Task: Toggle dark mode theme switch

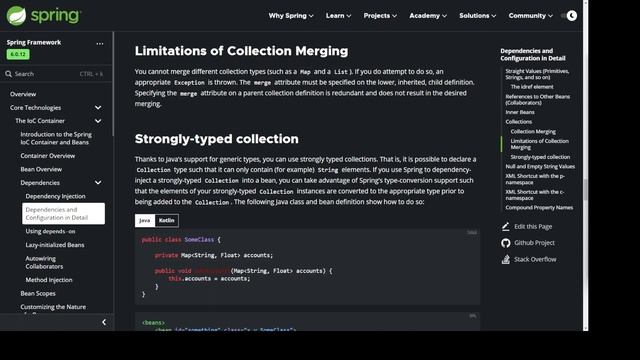Action: click(x=569, y=16)
